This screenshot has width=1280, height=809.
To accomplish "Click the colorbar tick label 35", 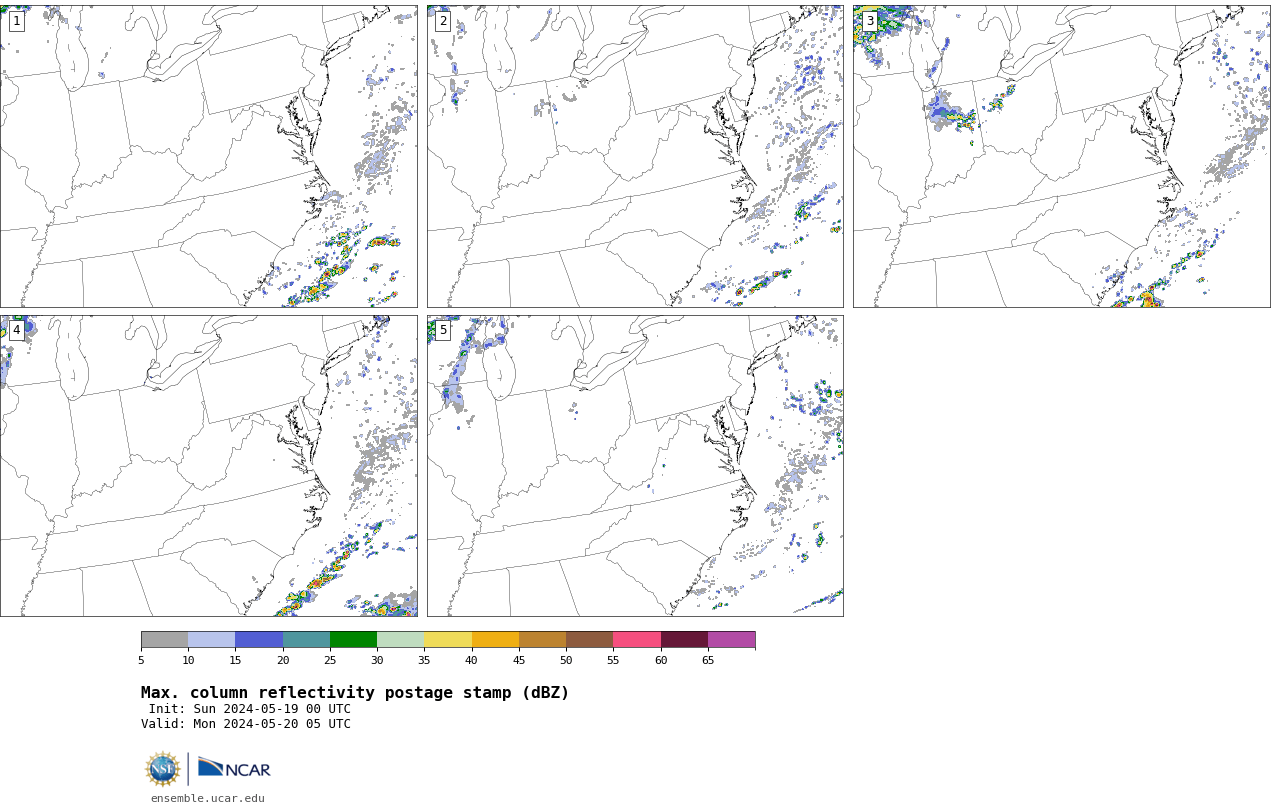I will tap(424, 660).
